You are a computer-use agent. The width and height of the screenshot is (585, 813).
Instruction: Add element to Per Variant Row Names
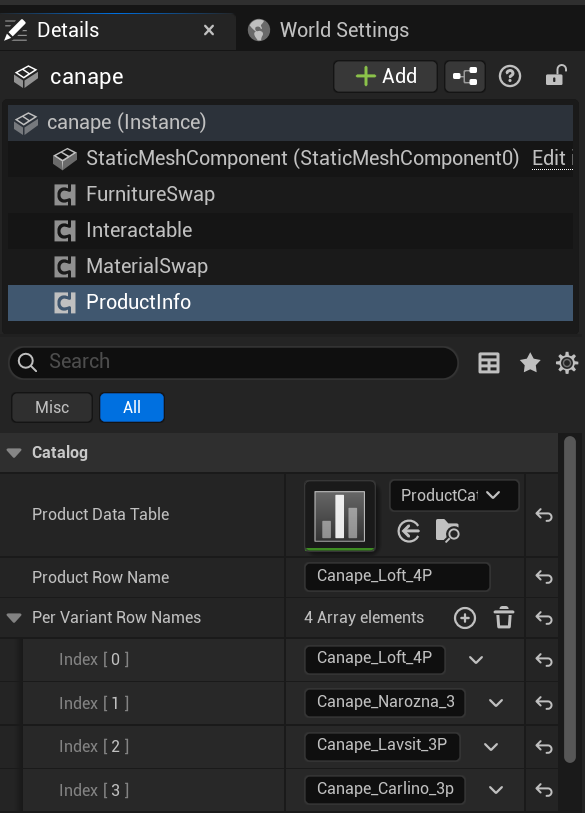point(465,618)
